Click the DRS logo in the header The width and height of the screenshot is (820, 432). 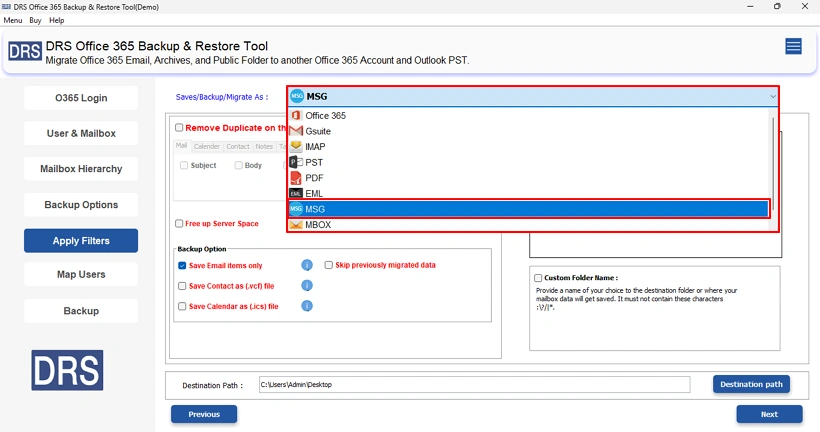25,51
